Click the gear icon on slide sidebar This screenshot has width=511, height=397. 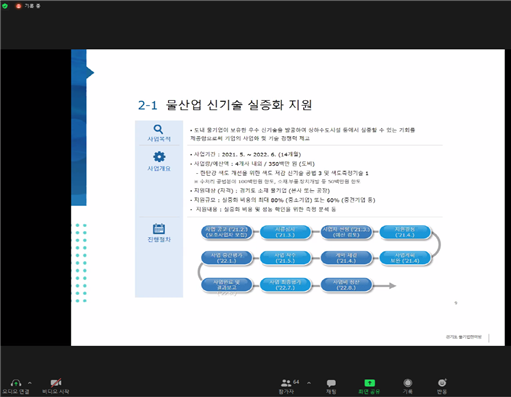point(159,157)
